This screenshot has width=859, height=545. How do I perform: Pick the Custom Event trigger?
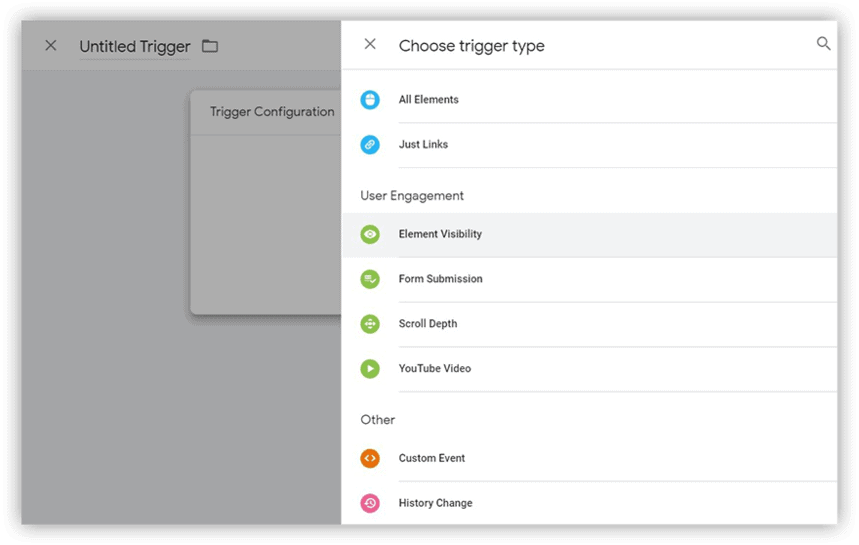tap(589, 458)
